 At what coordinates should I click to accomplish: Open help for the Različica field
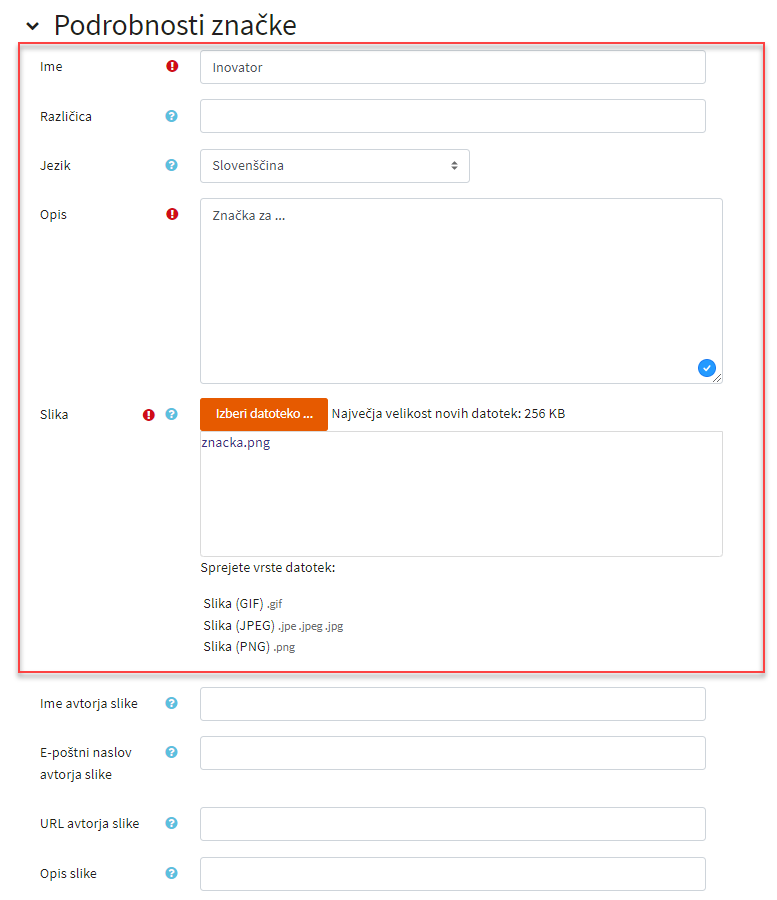[x=172, y=116]
